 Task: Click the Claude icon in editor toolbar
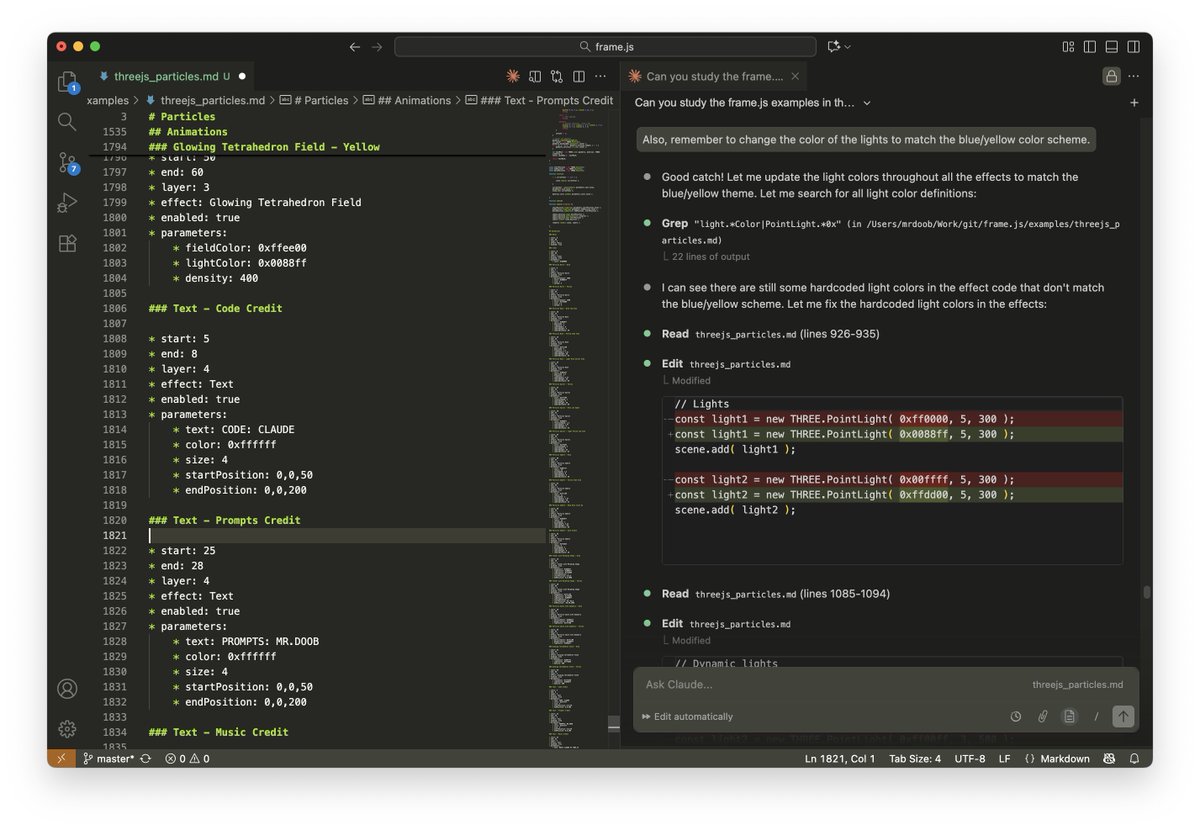pos(513,76)
